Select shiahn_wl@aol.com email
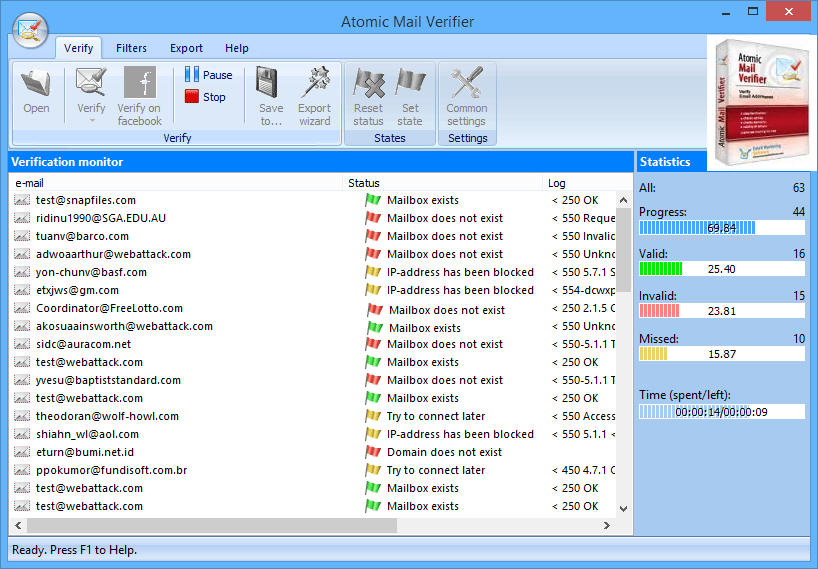This screenshot has width=818, height=569. [x=87, y=434]
